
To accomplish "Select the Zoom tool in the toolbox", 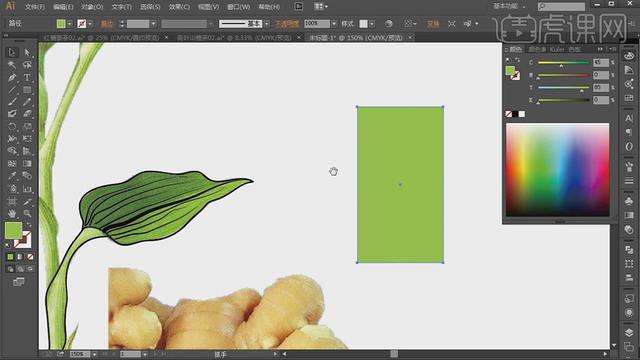I will coord(27,213).
